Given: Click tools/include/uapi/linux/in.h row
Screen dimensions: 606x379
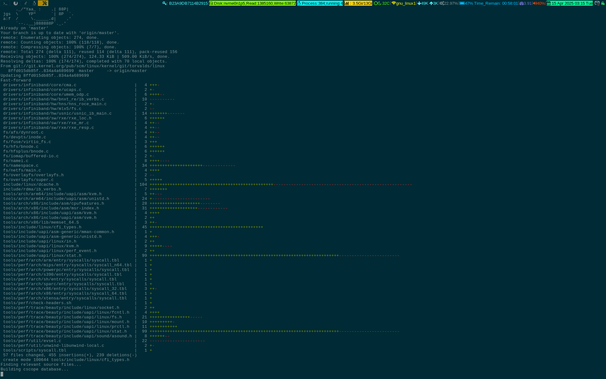Looking at the screenshot, I should tap(79, 241).
